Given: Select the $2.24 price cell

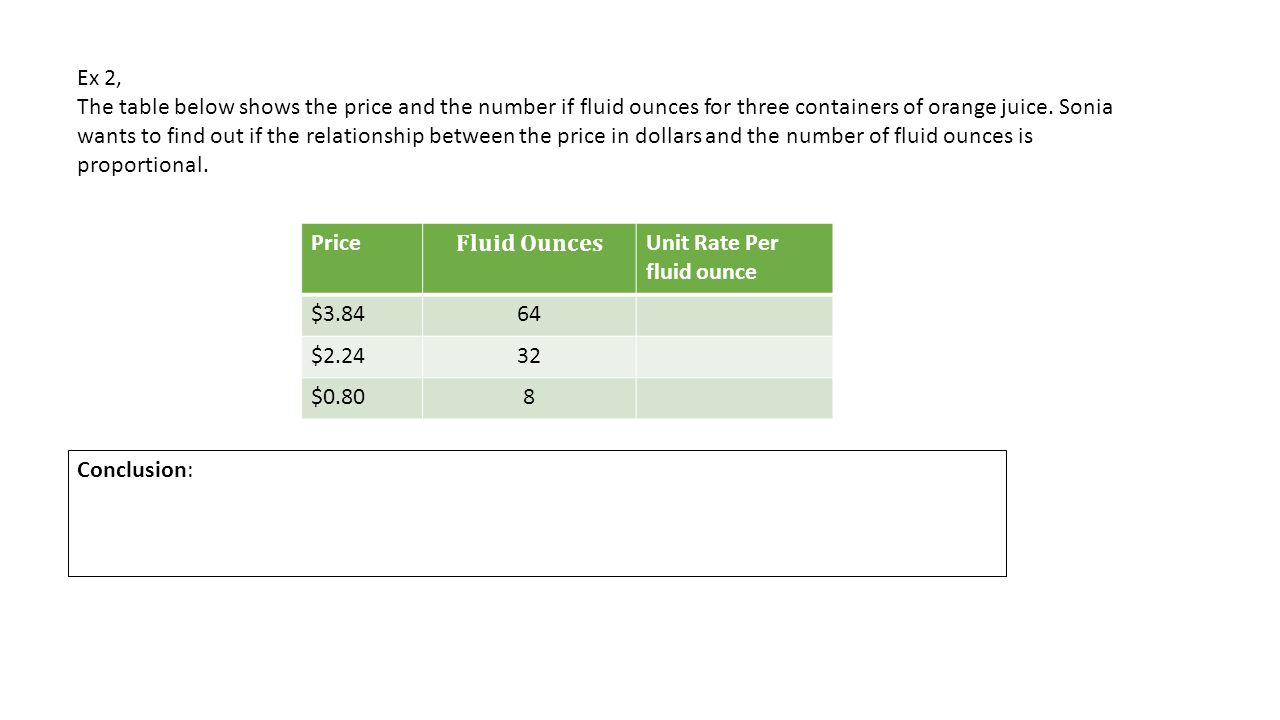Looking at the screenshot, I should [x=362, y=356].
